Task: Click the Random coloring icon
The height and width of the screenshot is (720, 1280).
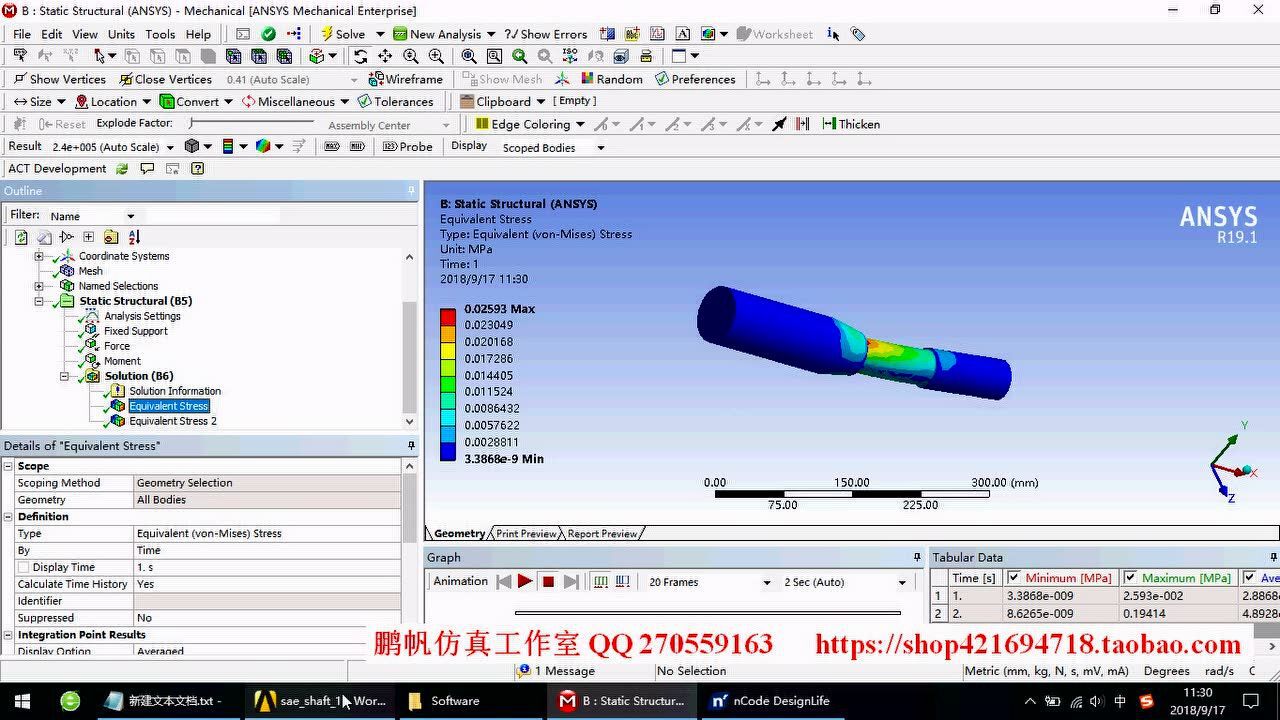Action: click(589, 78)
